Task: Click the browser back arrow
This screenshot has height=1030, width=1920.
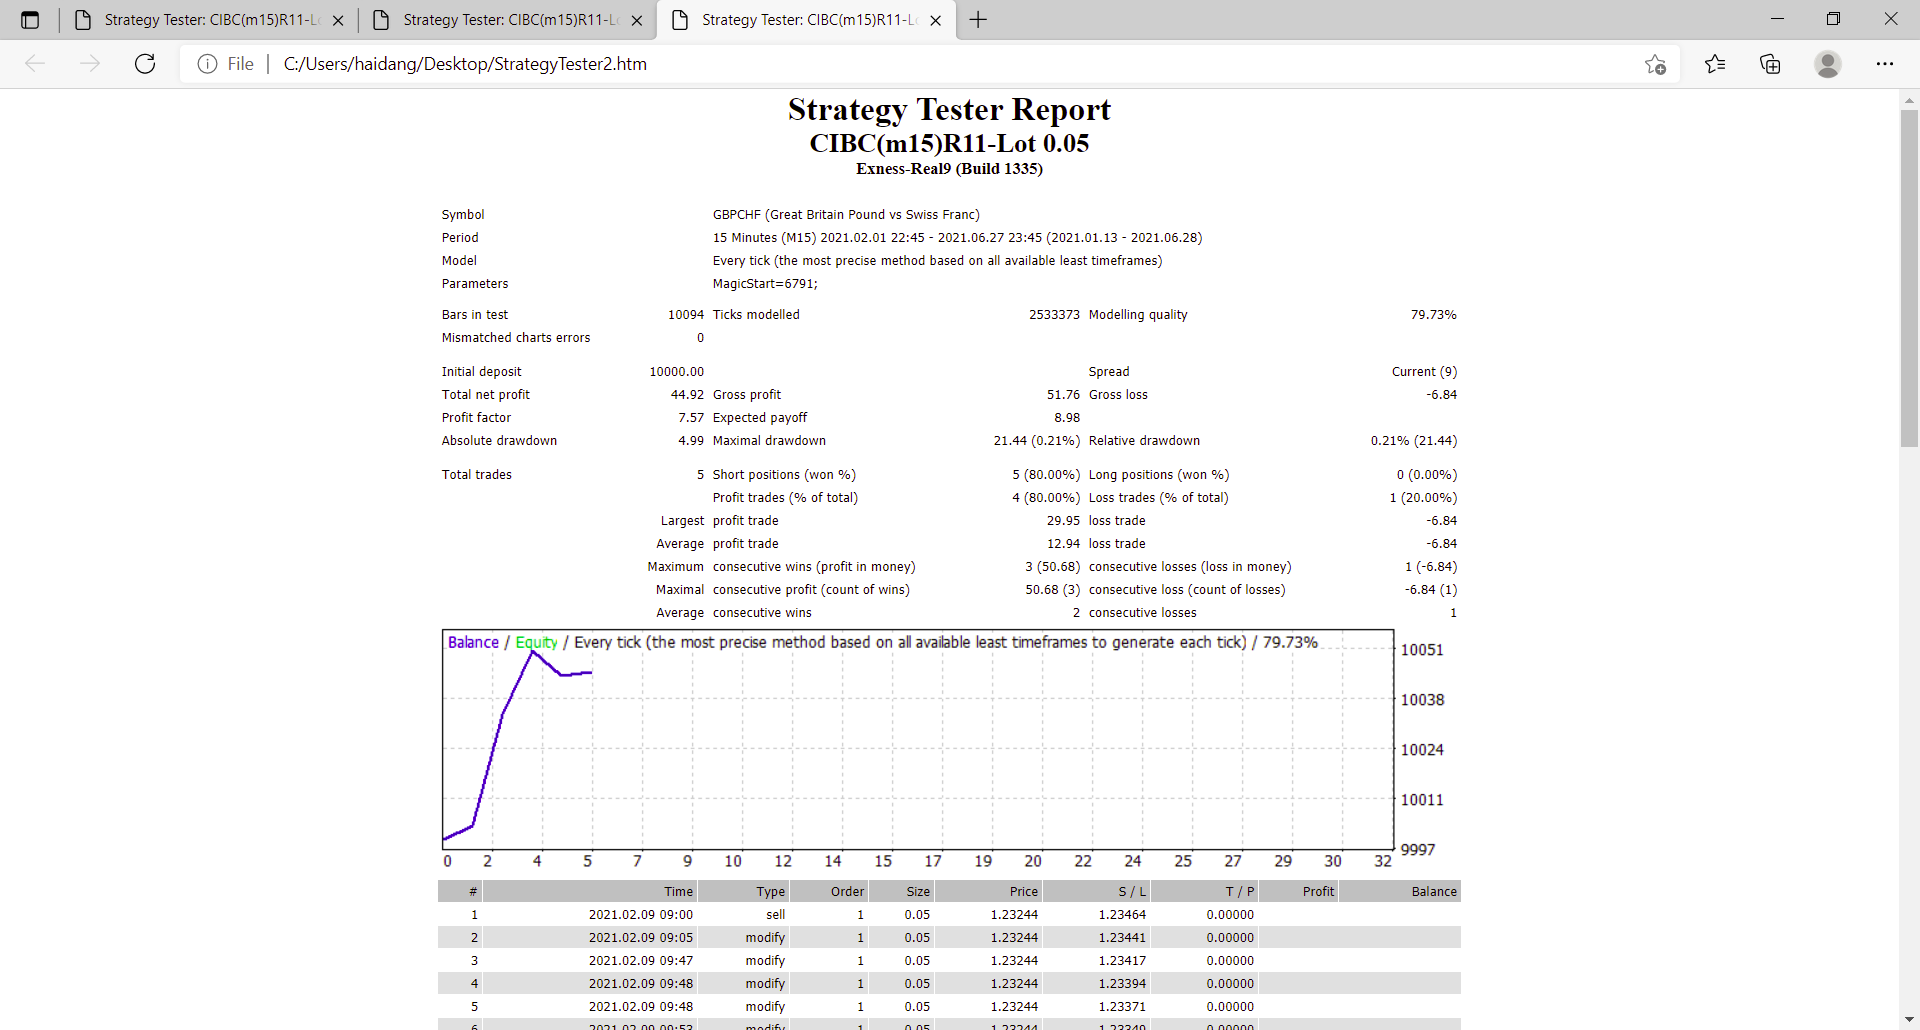Action: click(x=35, y=64)
